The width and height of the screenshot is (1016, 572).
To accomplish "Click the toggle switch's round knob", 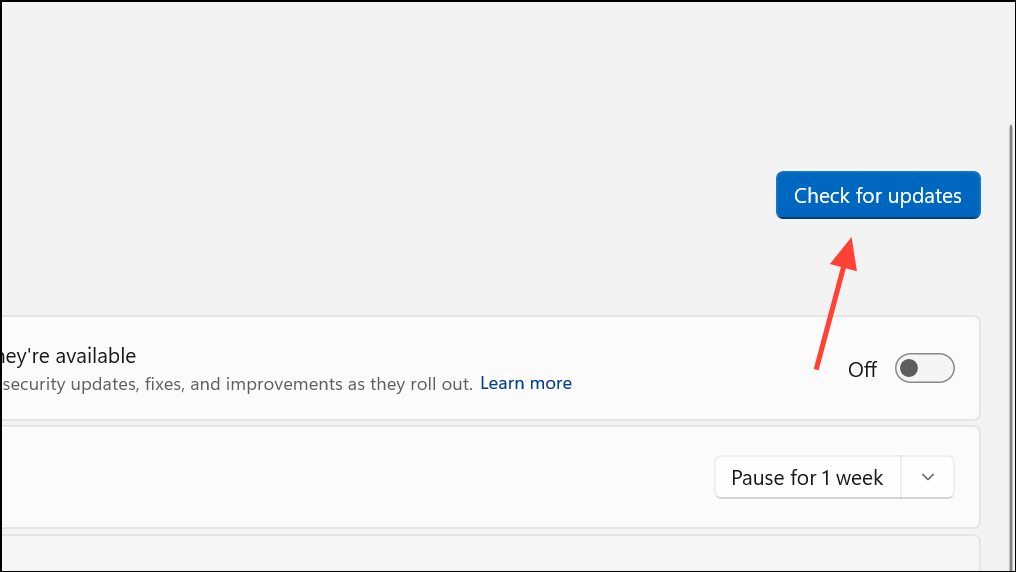I will pyautogui.click(x=909, y=369).
